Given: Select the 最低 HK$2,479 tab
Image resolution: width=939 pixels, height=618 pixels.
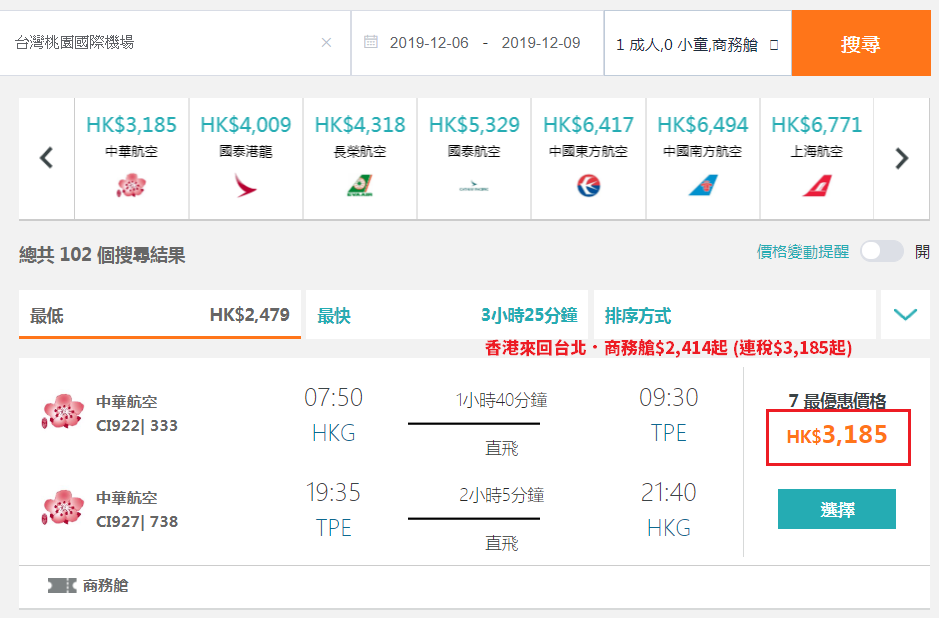Looking at the screenshot, I should point(160,314).
